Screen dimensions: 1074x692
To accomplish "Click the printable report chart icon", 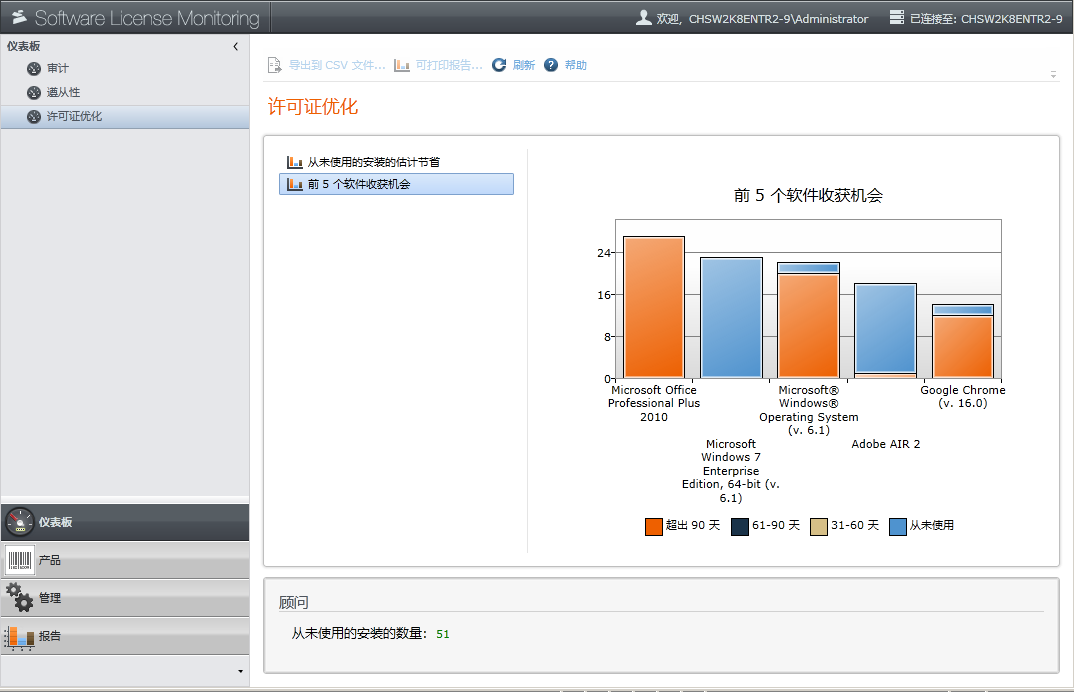I will [402, 65].
